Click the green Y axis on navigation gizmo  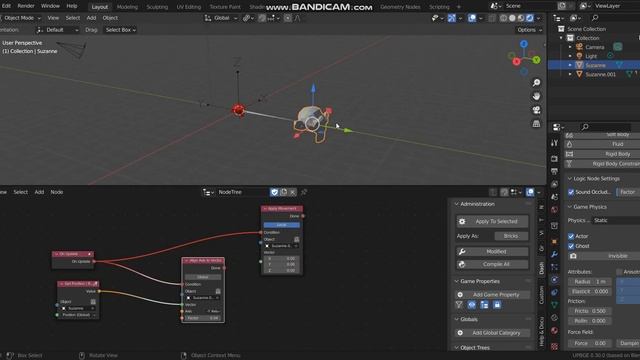536,60
